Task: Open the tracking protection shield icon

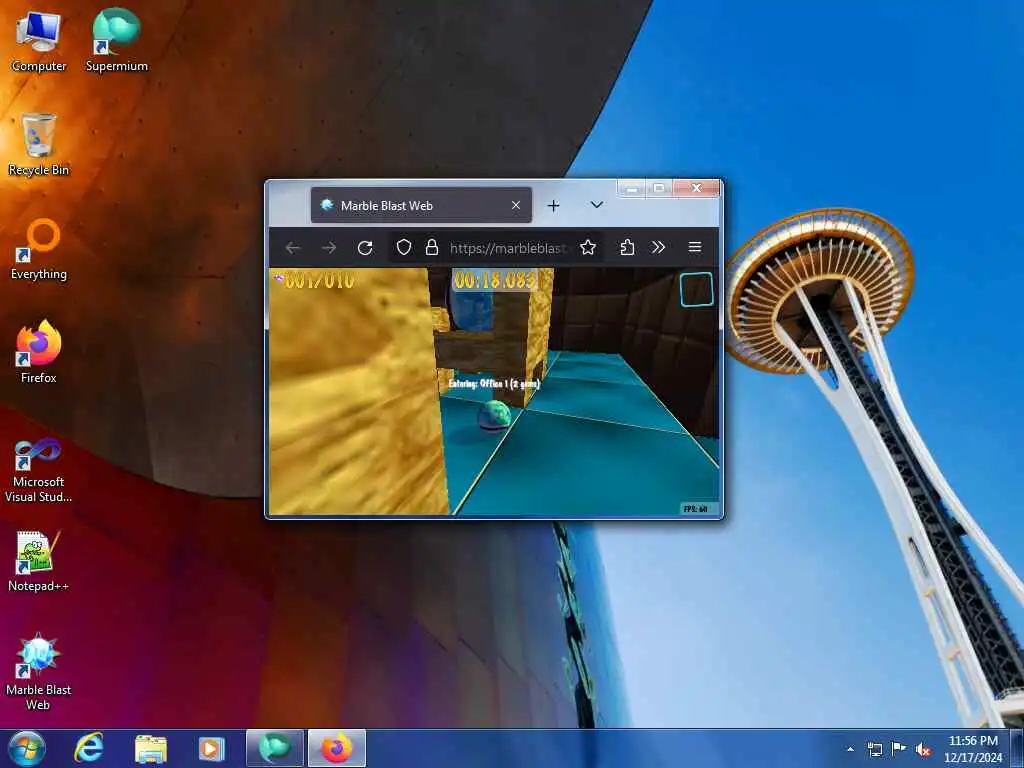Action: click(x=404, y=248)
